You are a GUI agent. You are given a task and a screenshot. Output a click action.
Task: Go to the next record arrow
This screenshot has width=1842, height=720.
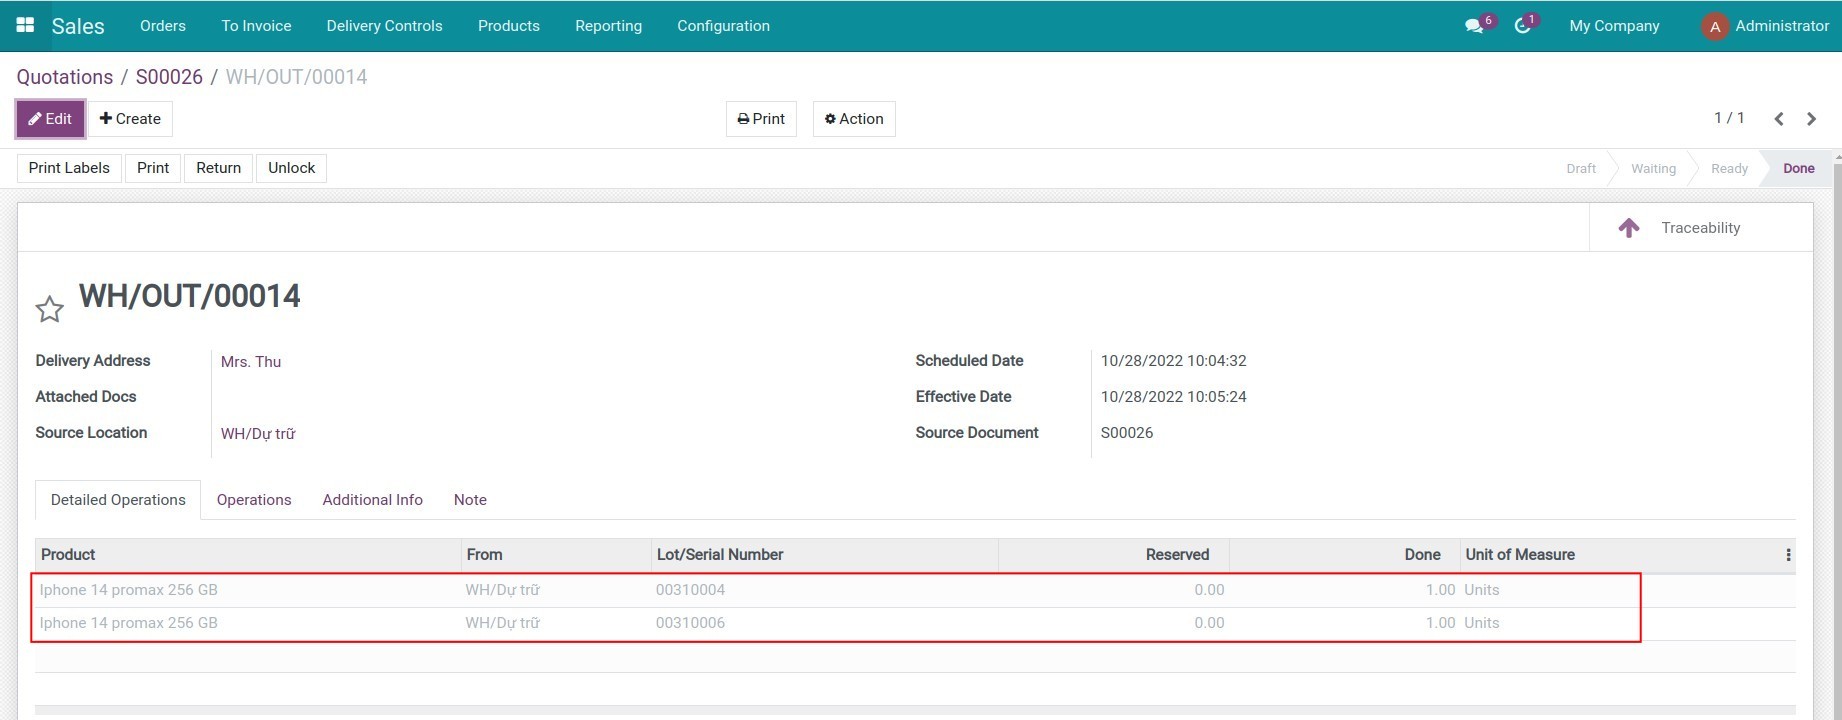pyautogui.click(x=1811, y=119)
